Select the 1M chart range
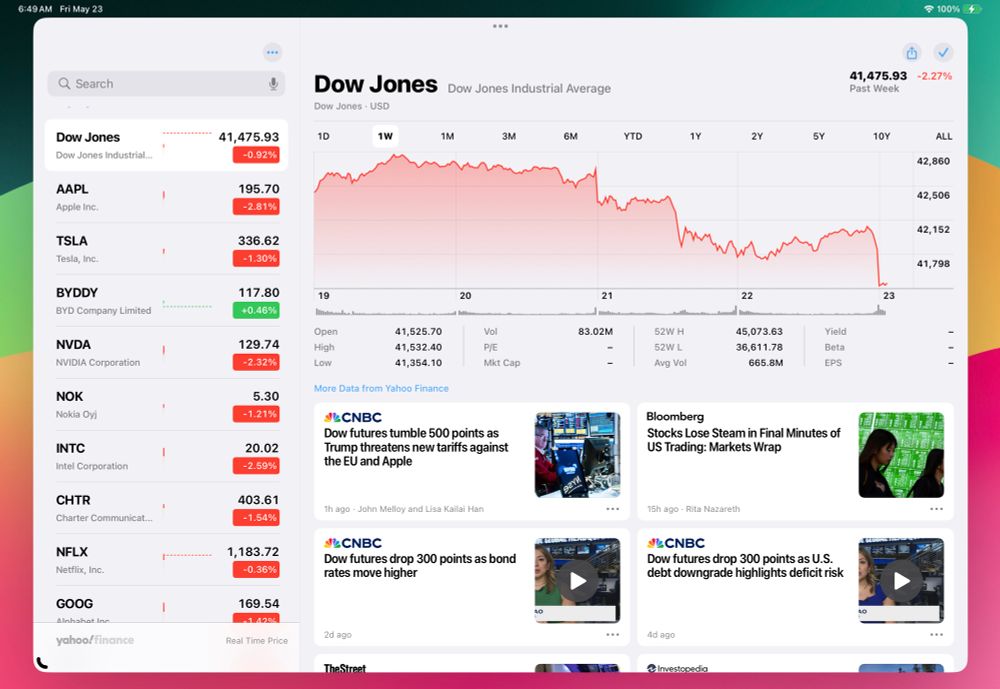Screen dimensions: 1000x689 point(447,136)
